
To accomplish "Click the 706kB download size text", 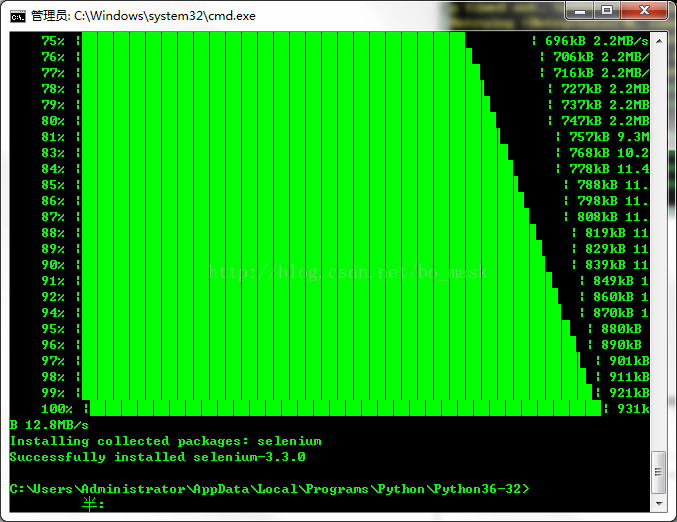I will (573, 57).
